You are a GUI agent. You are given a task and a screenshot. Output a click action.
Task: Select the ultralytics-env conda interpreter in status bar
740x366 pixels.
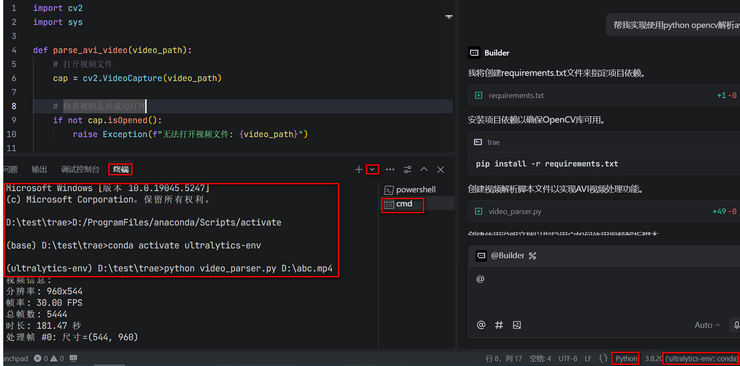point(701,358)
